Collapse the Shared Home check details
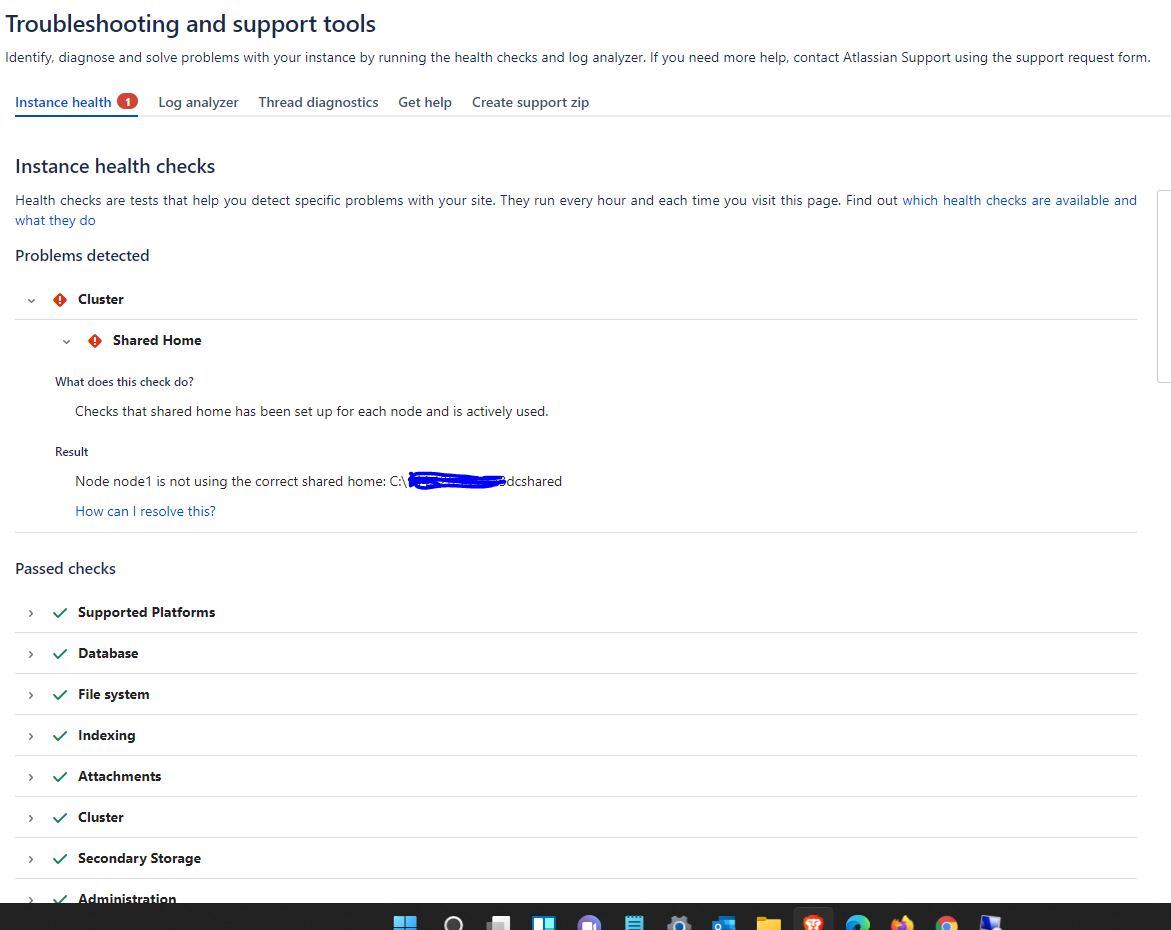Viewport: 1171px width, 930px height. pos(66,341)
